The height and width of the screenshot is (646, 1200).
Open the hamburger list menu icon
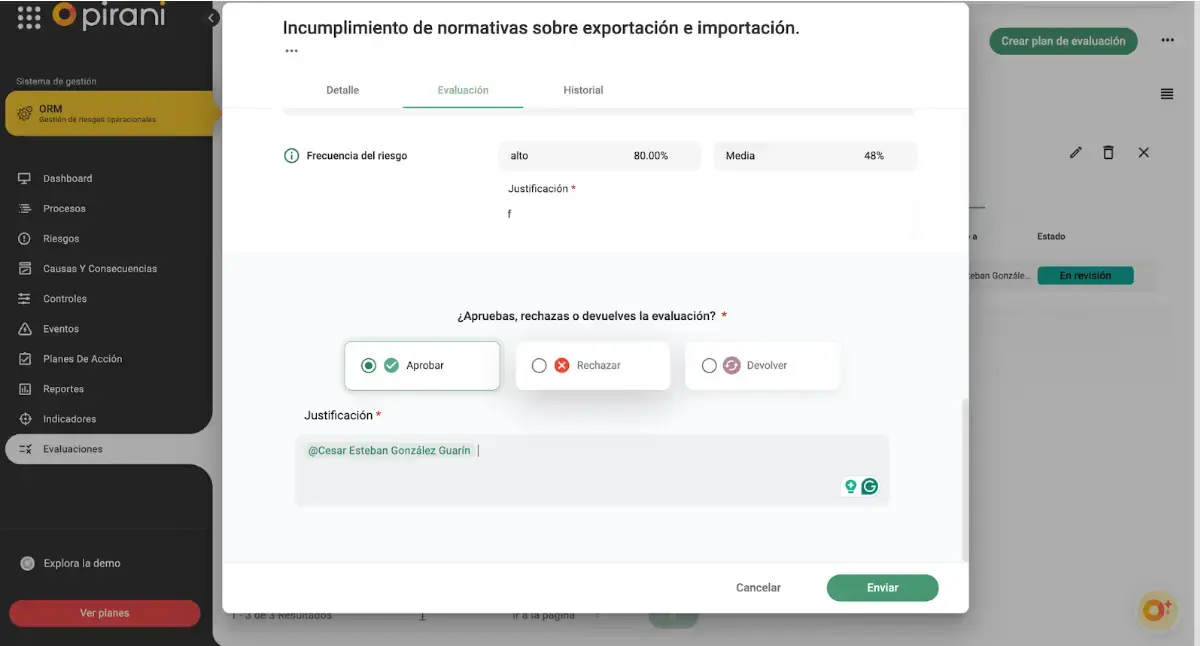pos(1166,94)
